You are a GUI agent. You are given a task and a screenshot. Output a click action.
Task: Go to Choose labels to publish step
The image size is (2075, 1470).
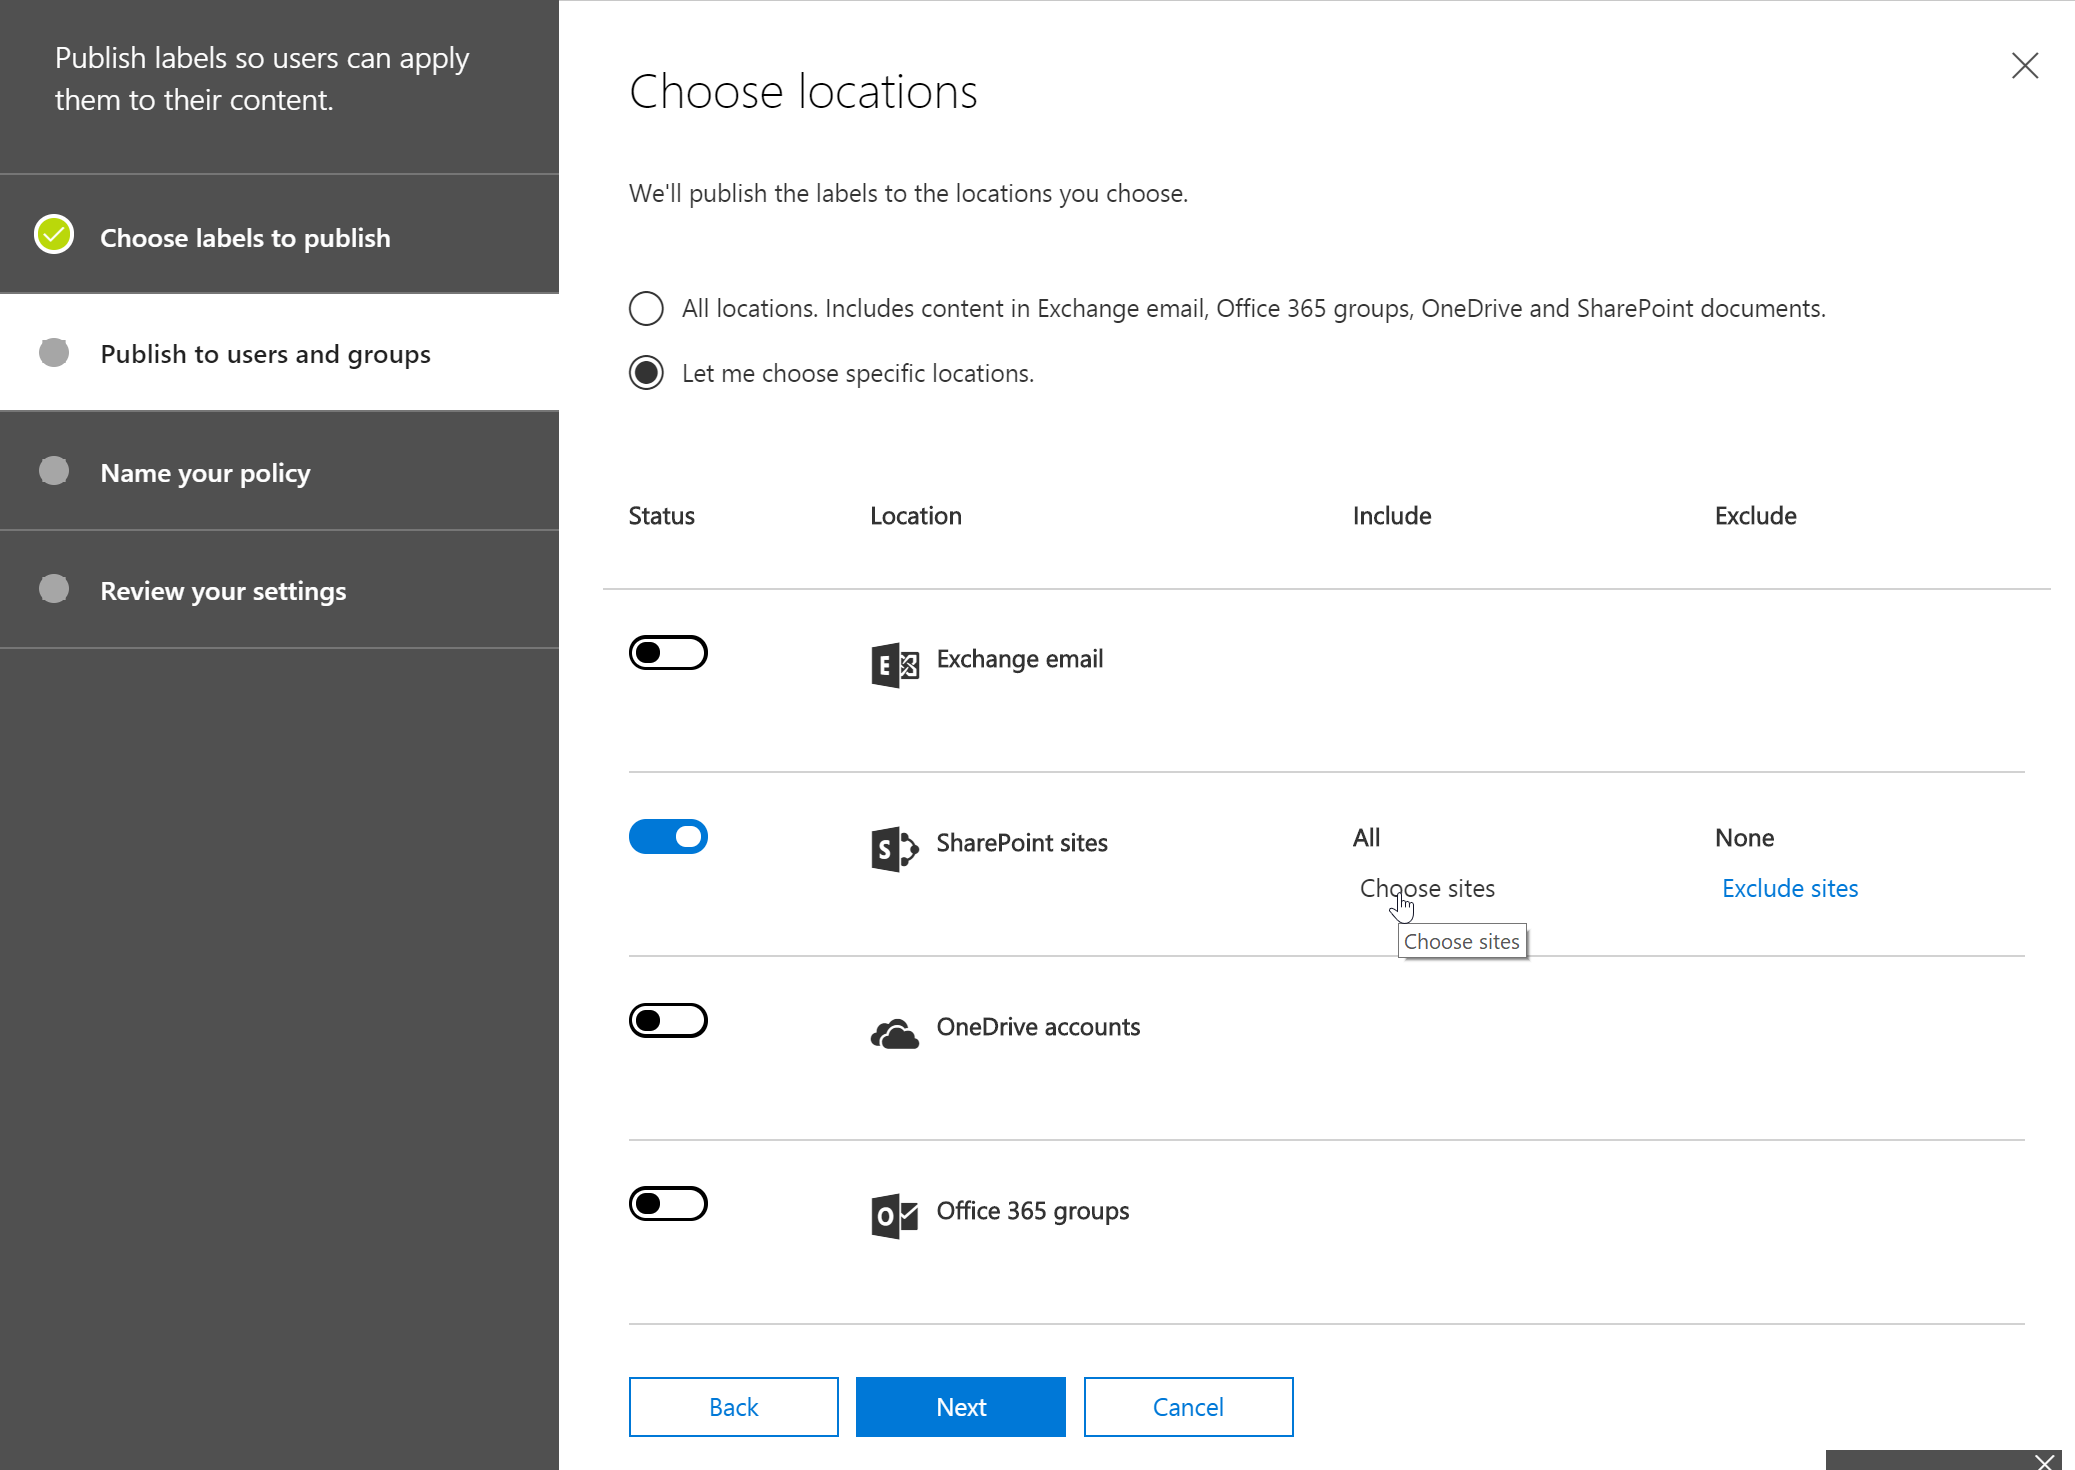[245, 238]
